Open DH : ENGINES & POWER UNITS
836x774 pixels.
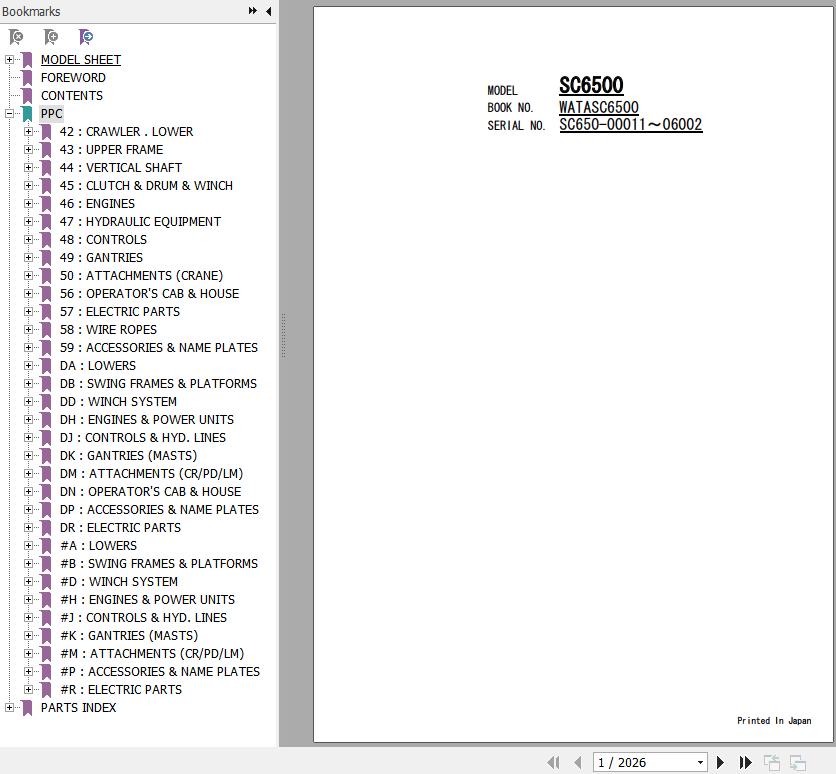(147, 420)
